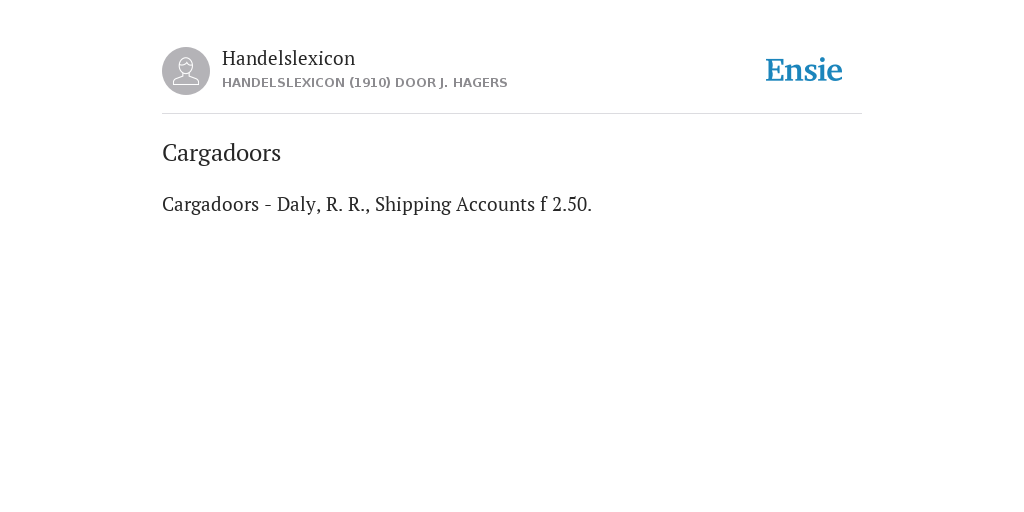
Task: Click the letter E of Ensie logo
Action: 775,70
